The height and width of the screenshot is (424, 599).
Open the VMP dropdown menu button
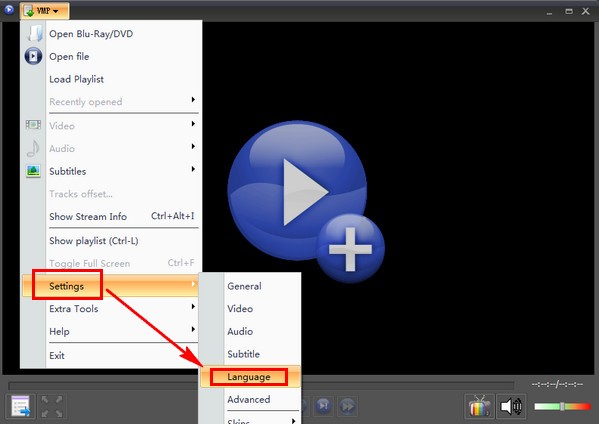(x=45, y=11)
